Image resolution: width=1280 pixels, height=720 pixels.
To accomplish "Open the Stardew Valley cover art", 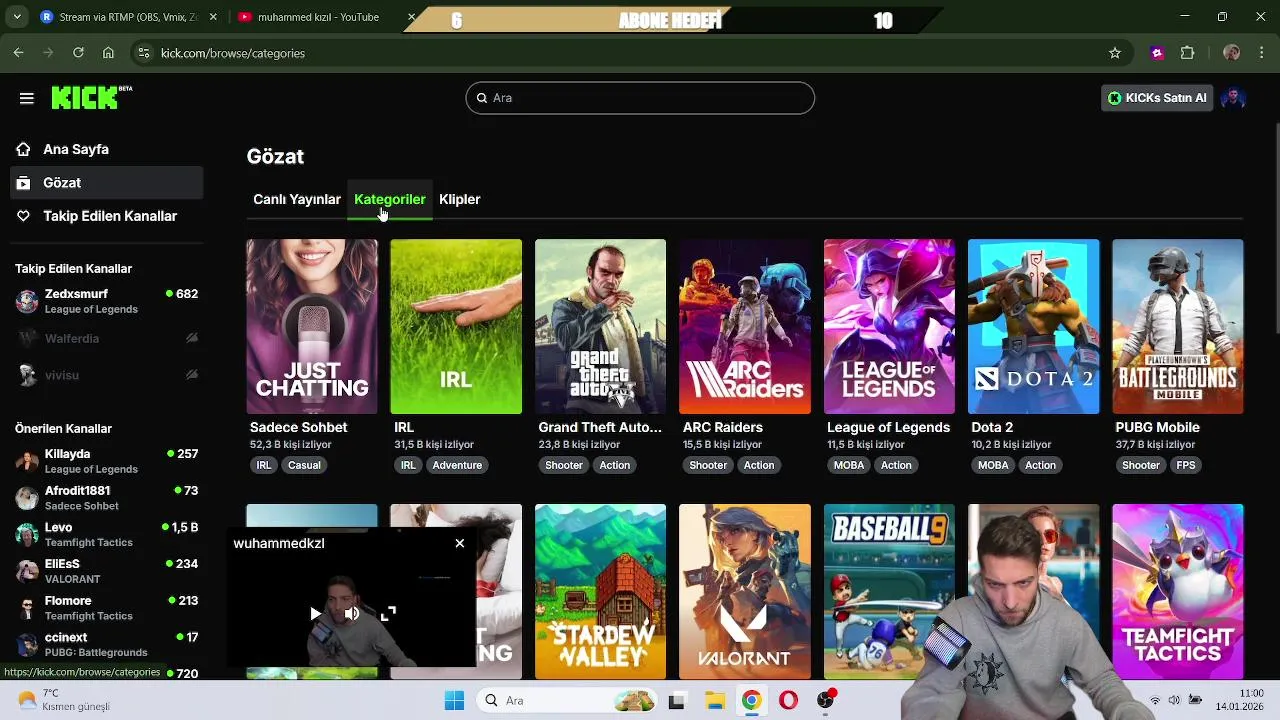I will coord(600,591).
